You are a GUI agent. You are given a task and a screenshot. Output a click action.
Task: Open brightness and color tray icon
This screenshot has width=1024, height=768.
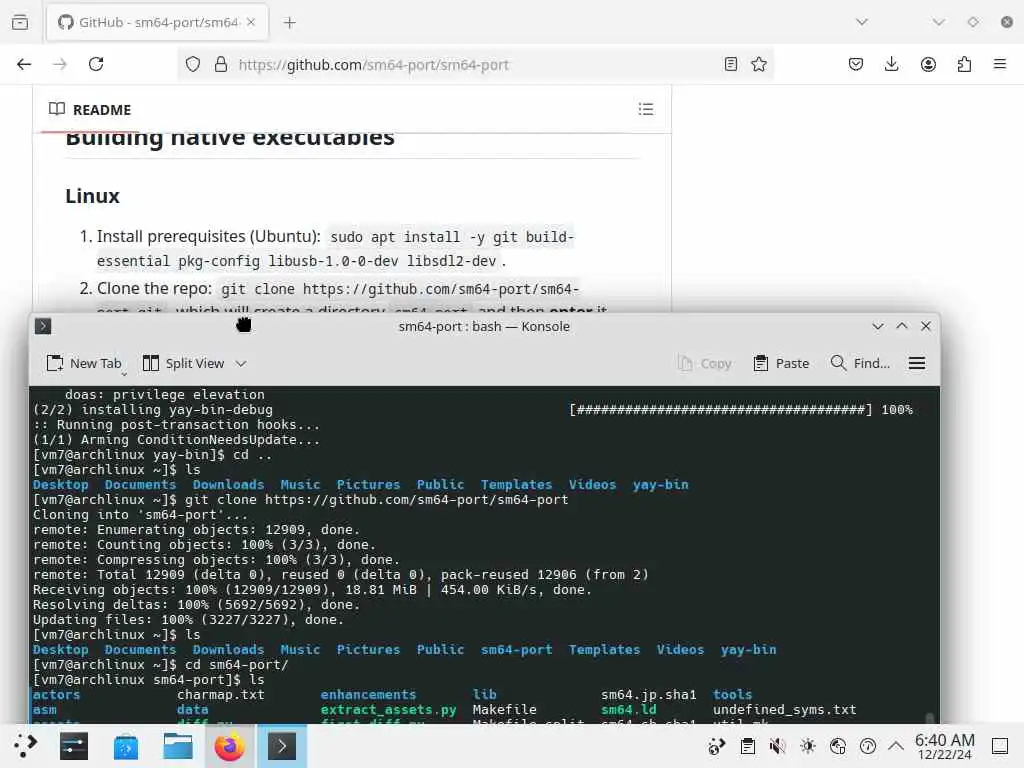point(808,746)
